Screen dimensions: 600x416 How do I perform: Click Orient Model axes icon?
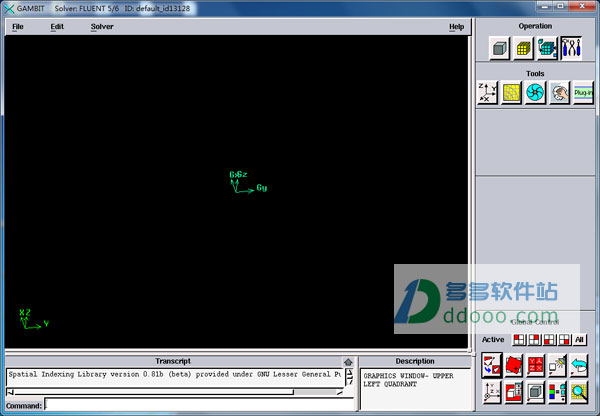tap(492, 392)
